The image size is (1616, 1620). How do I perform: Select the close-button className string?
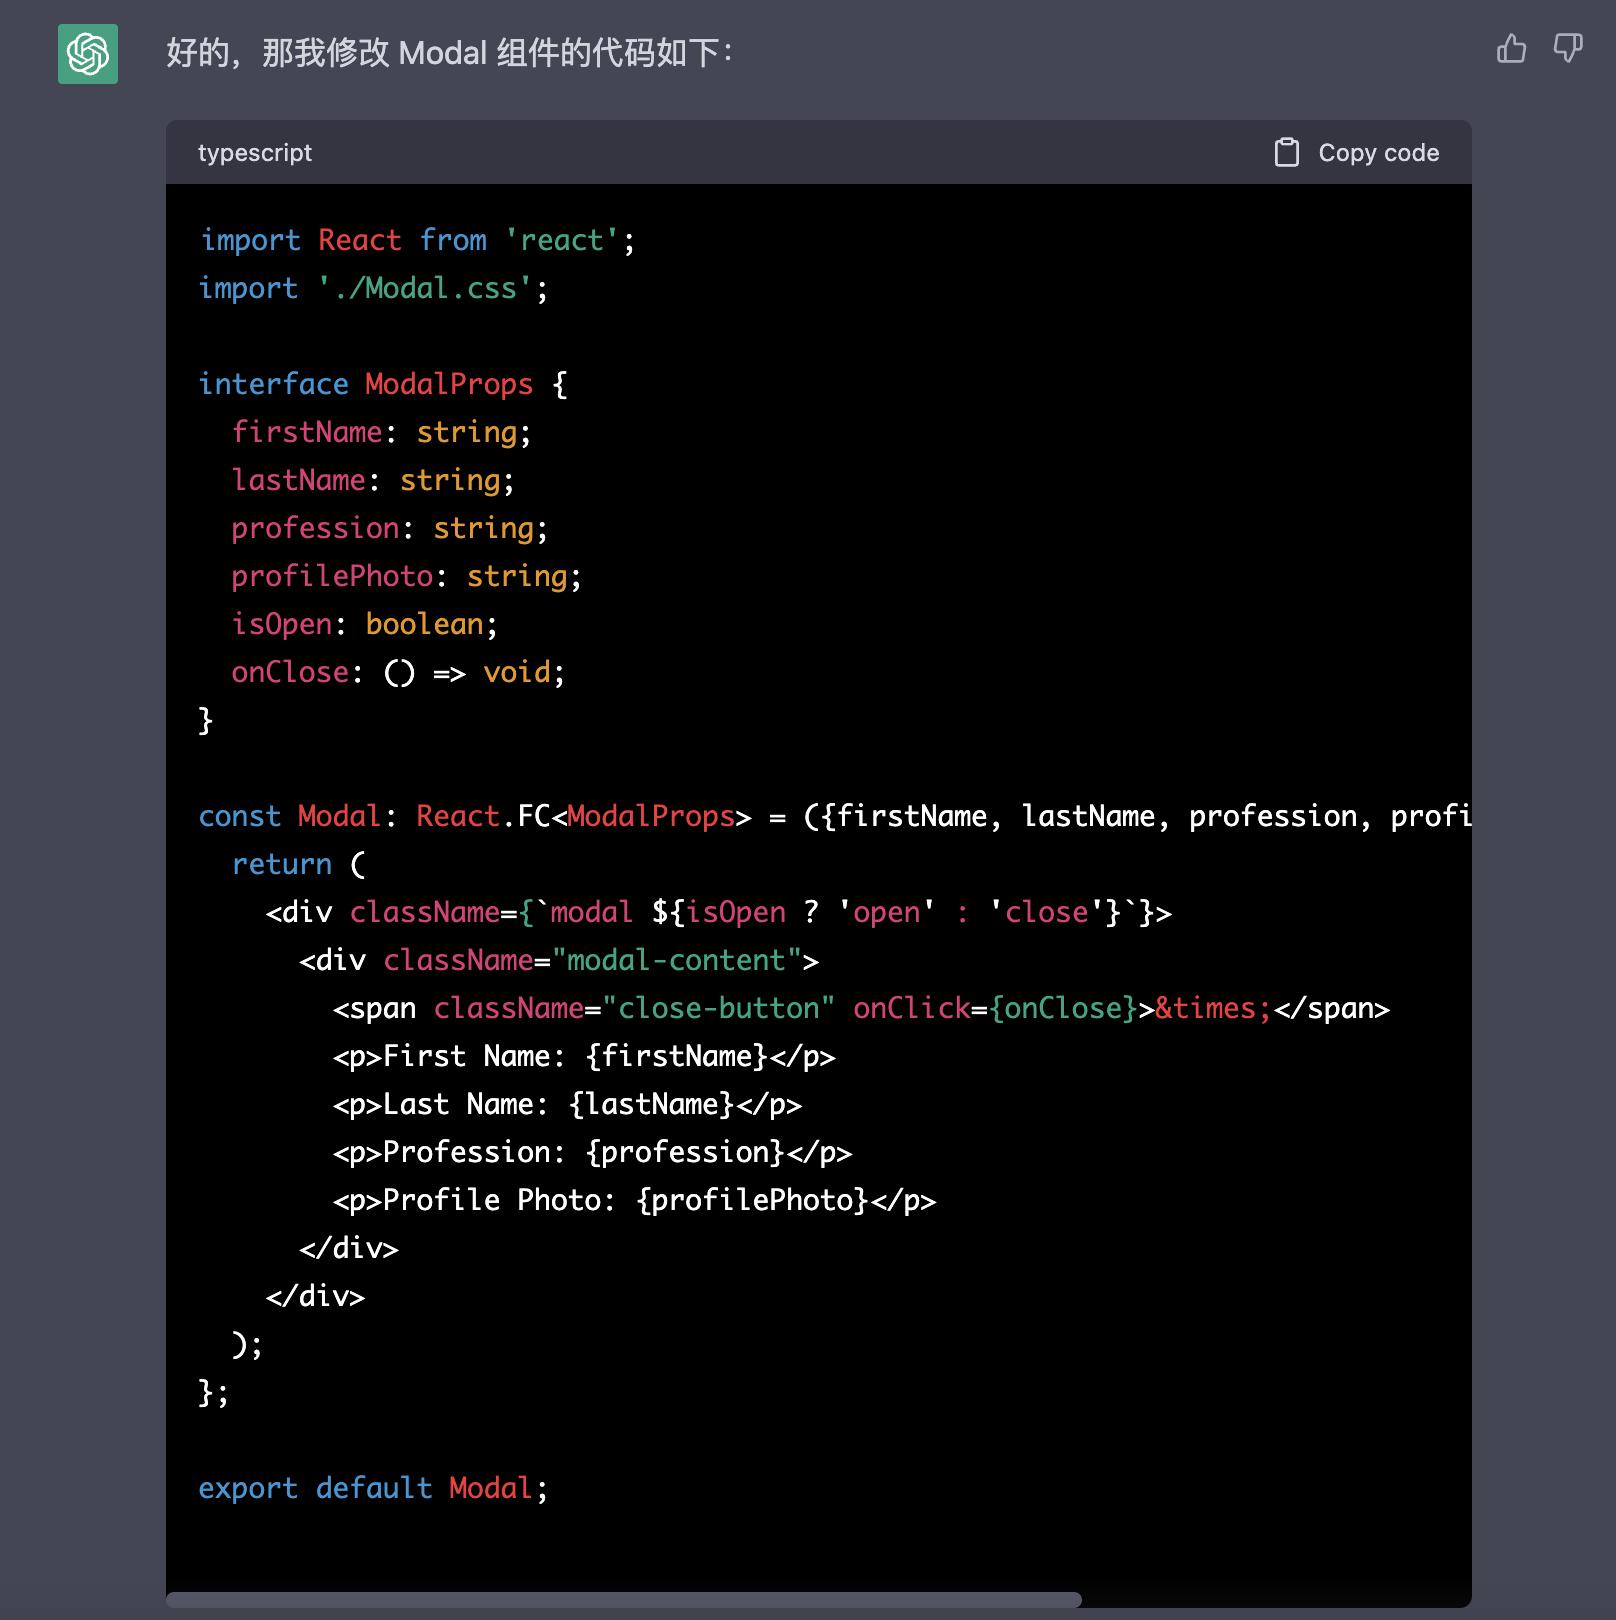point(721,1008)
